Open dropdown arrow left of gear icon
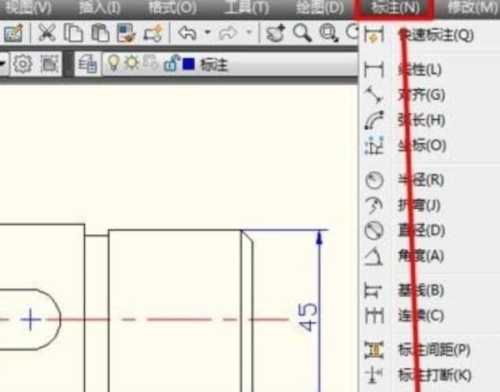 [x=3, y=63]
